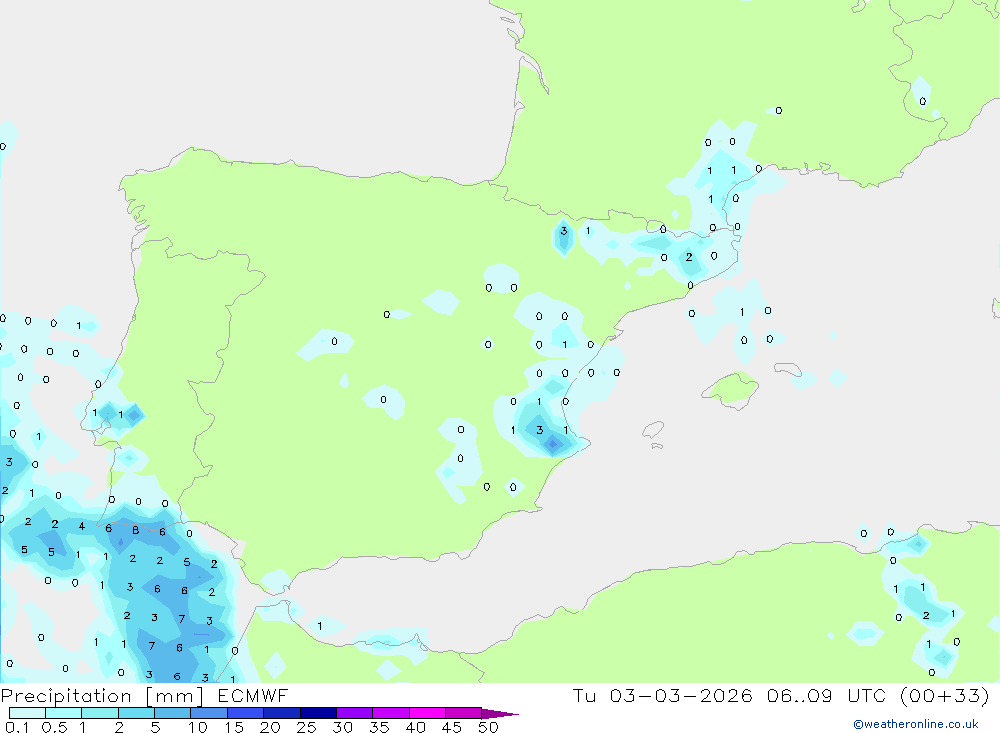
Task: Click the 'ECMWF' model label
Action: (253, 696)
